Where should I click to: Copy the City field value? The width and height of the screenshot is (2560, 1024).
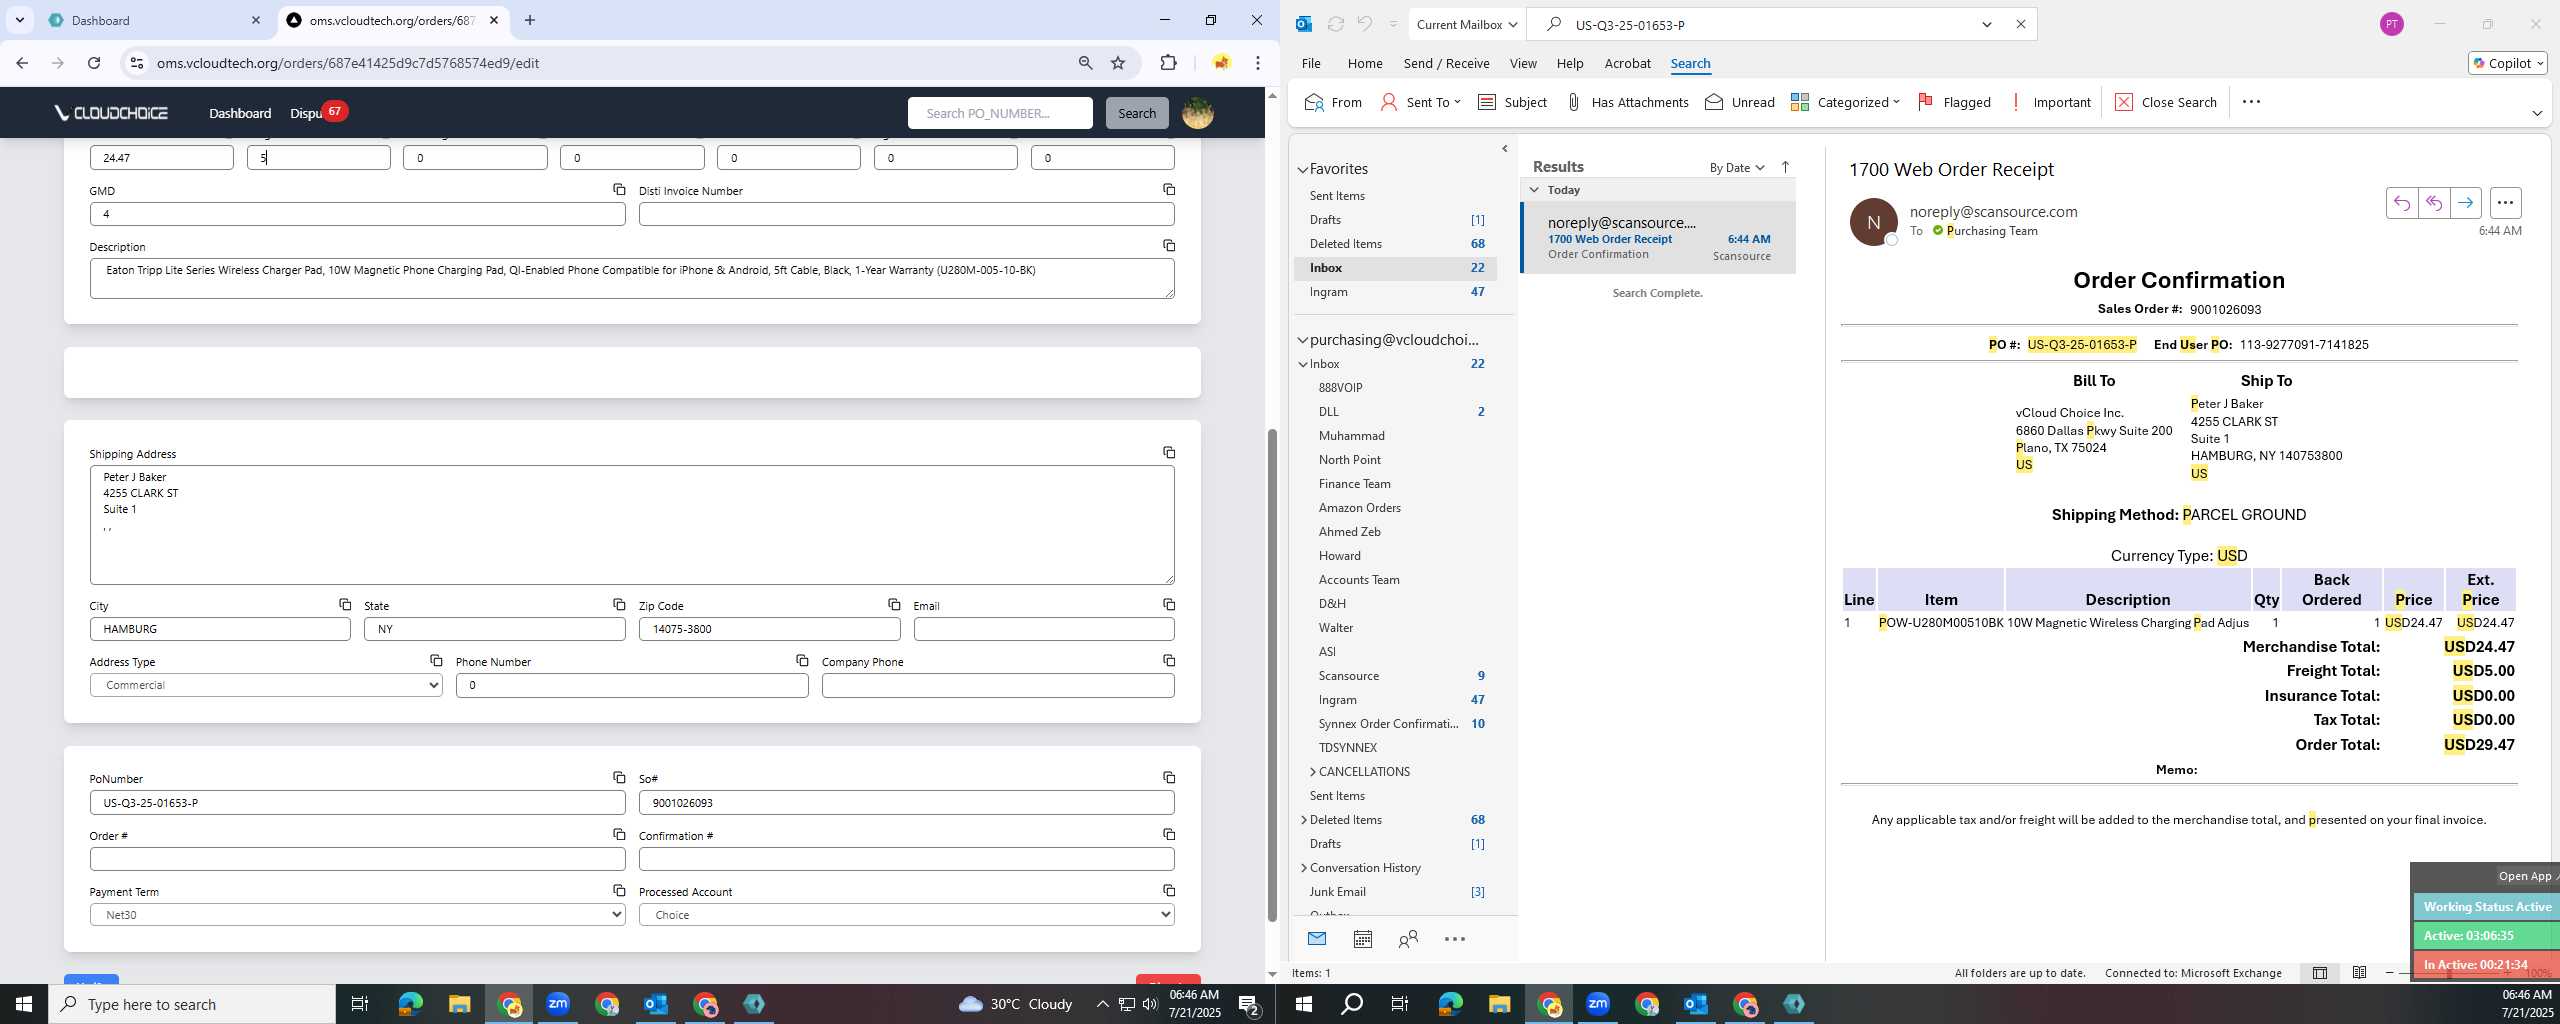coord(344,604)
